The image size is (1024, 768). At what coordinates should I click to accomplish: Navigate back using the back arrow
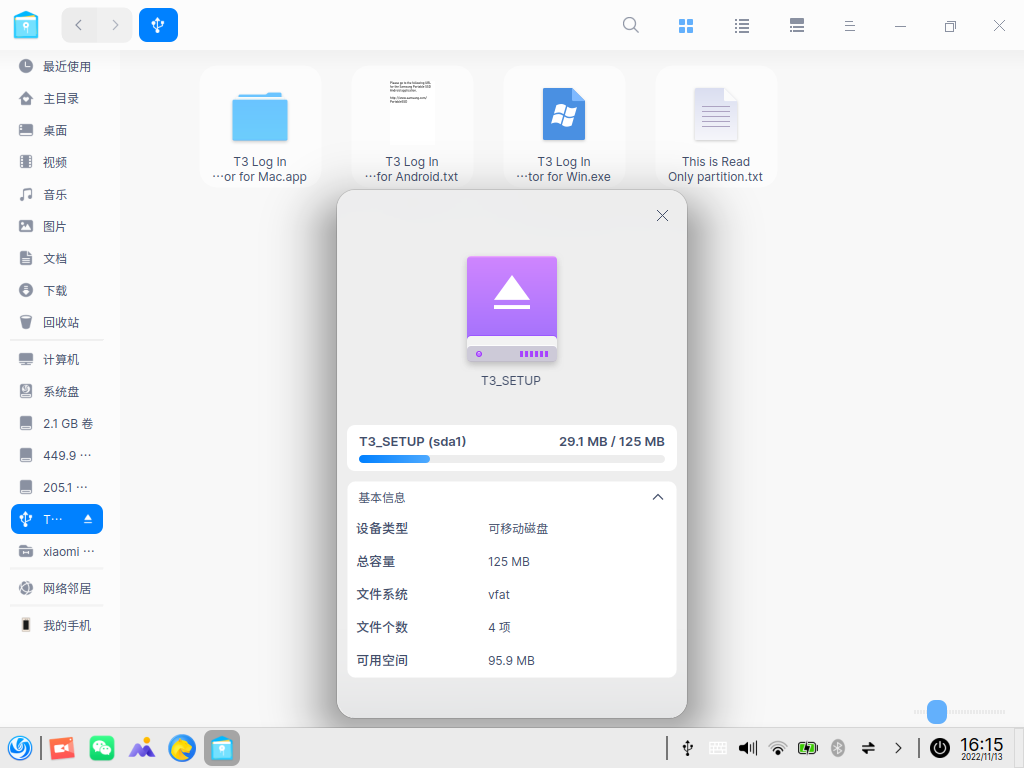pyautogui.click(x=78, y=25)
